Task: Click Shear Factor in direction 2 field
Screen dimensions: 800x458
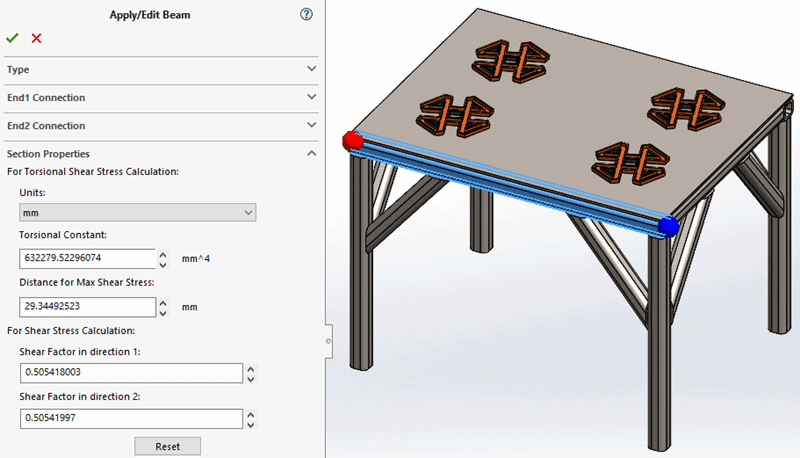Action: click(x=131, y=418)
